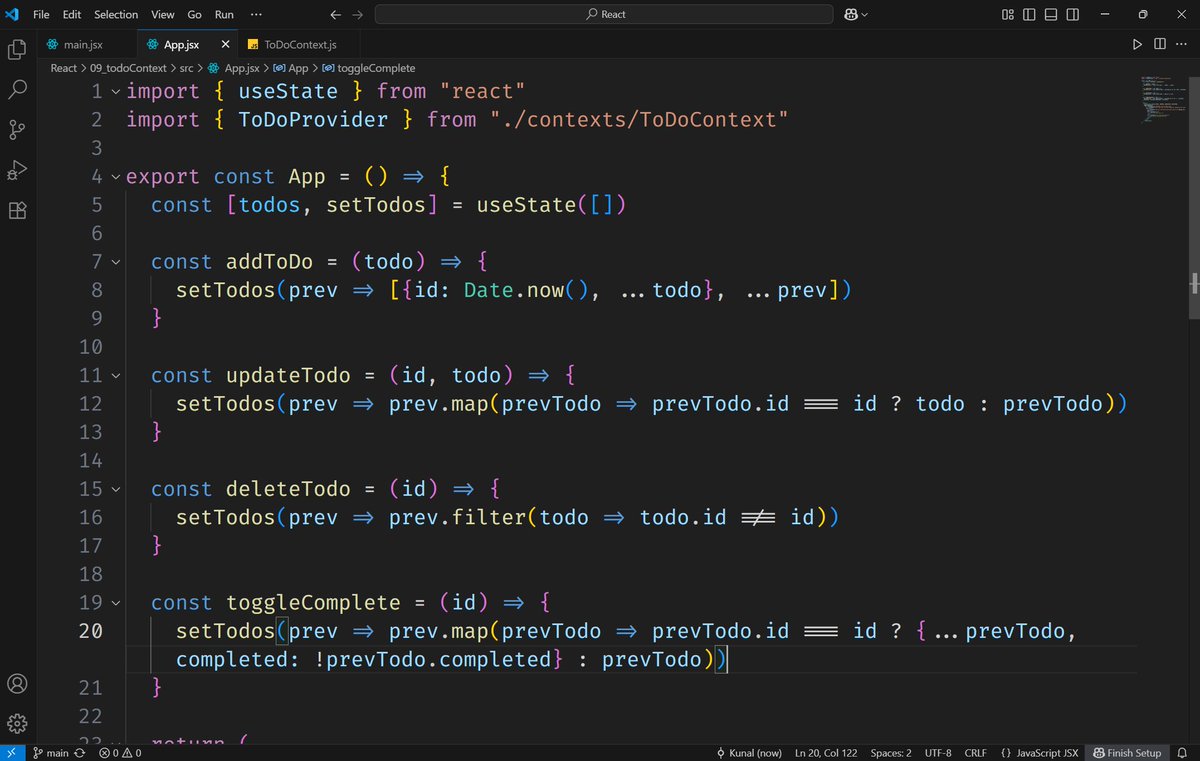Open the Copilot dropdown arrow
Image resolution: width=1200 pixels, height=761 pixels.
pos(865,15)
